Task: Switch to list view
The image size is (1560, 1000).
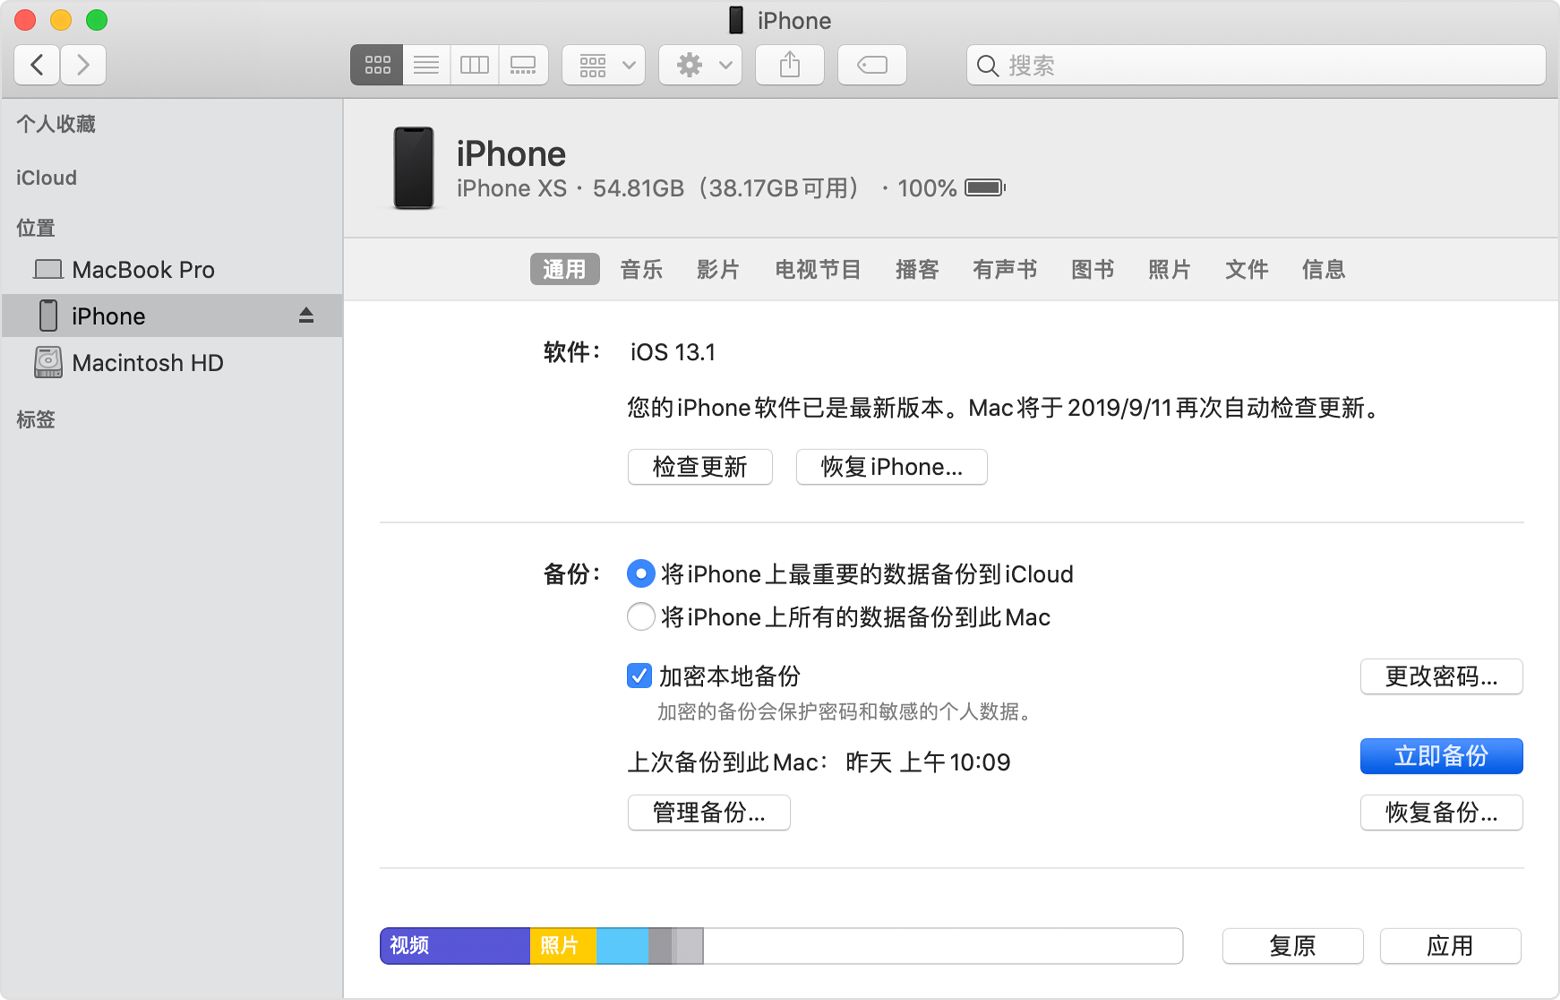Action: click(x=426, y=65)
